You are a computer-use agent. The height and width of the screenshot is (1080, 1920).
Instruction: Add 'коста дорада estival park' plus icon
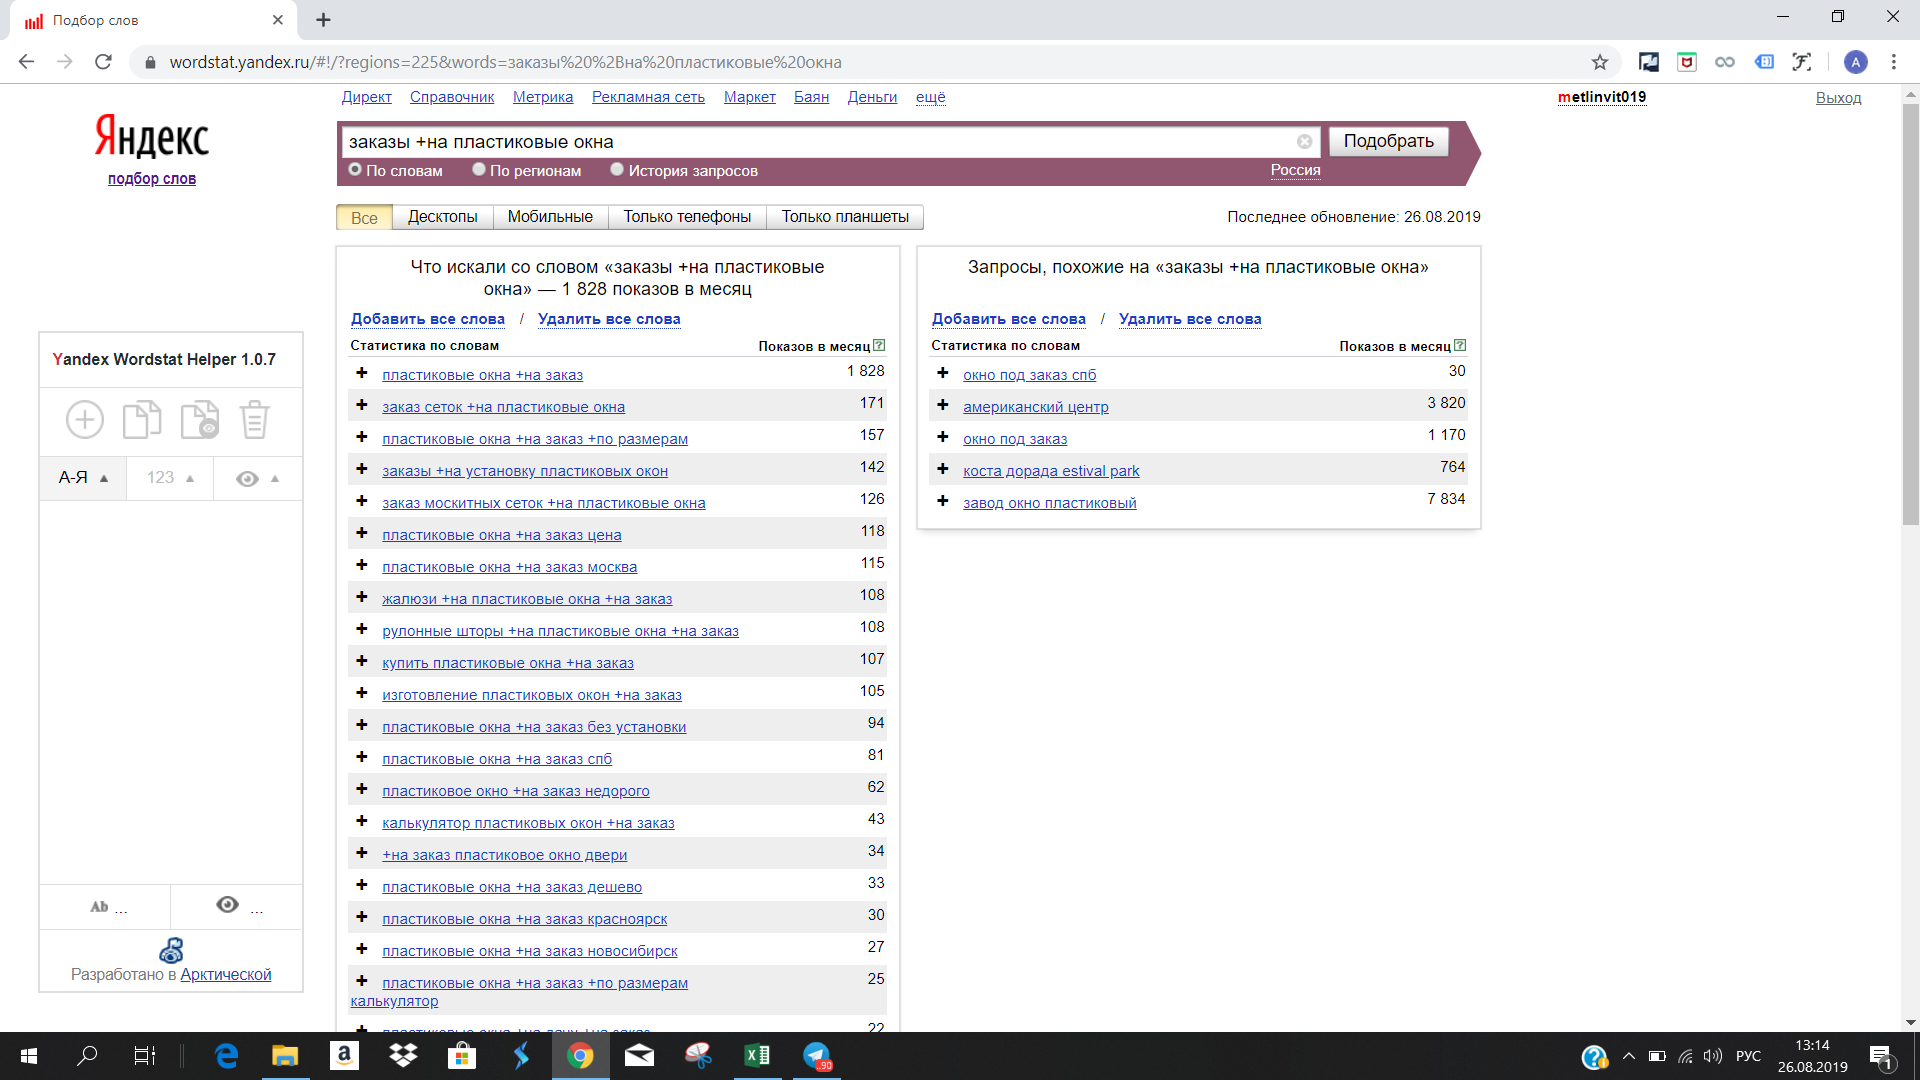coord(943,469)
